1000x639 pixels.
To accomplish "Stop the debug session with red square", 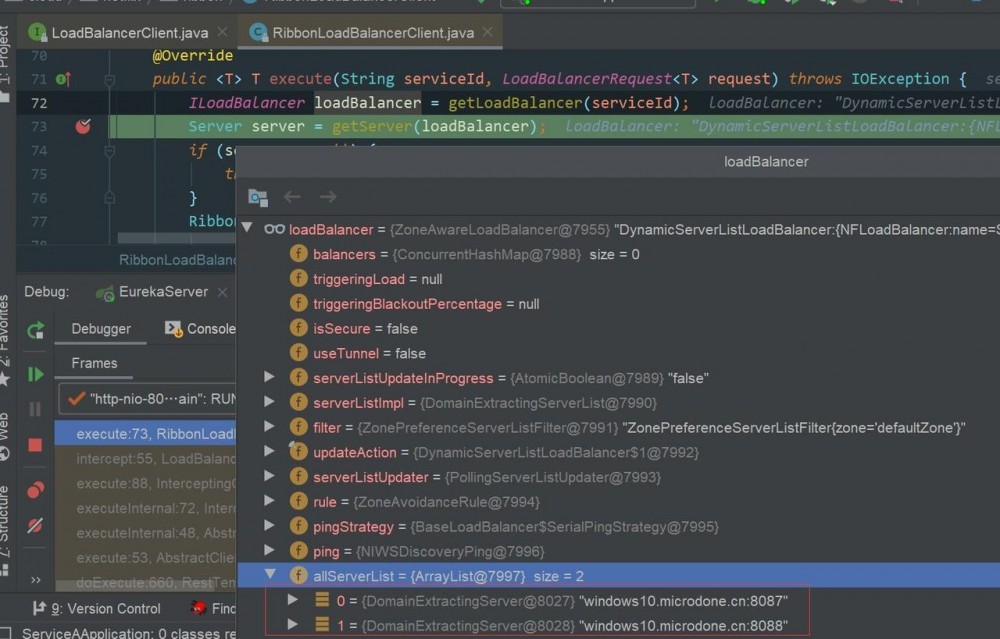I will (35, 445).
